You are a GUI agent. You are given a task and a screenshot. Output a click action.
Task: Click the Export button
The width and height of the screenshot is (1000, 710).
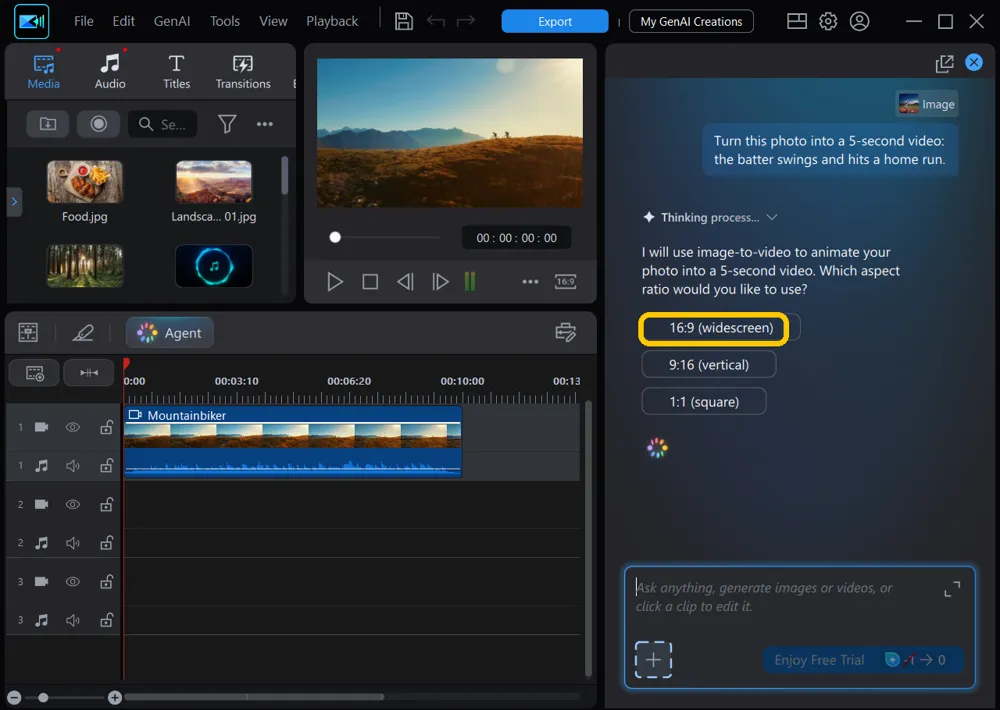point(555,21)
